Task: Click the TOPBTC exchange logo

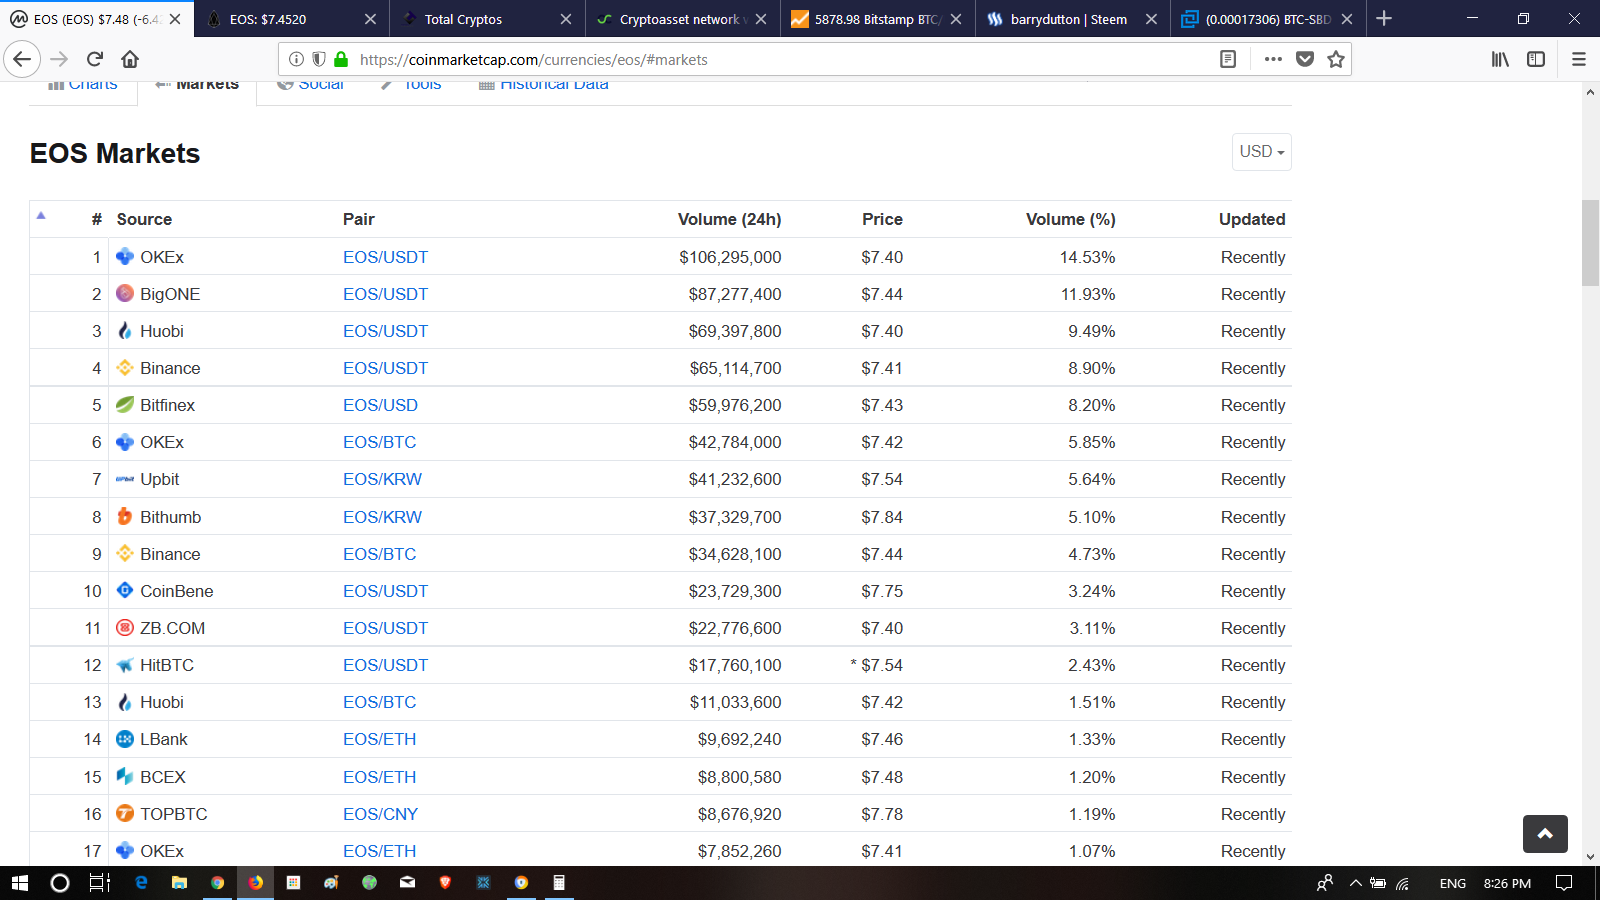Action: pyautogui.click(x=125, y=813)
